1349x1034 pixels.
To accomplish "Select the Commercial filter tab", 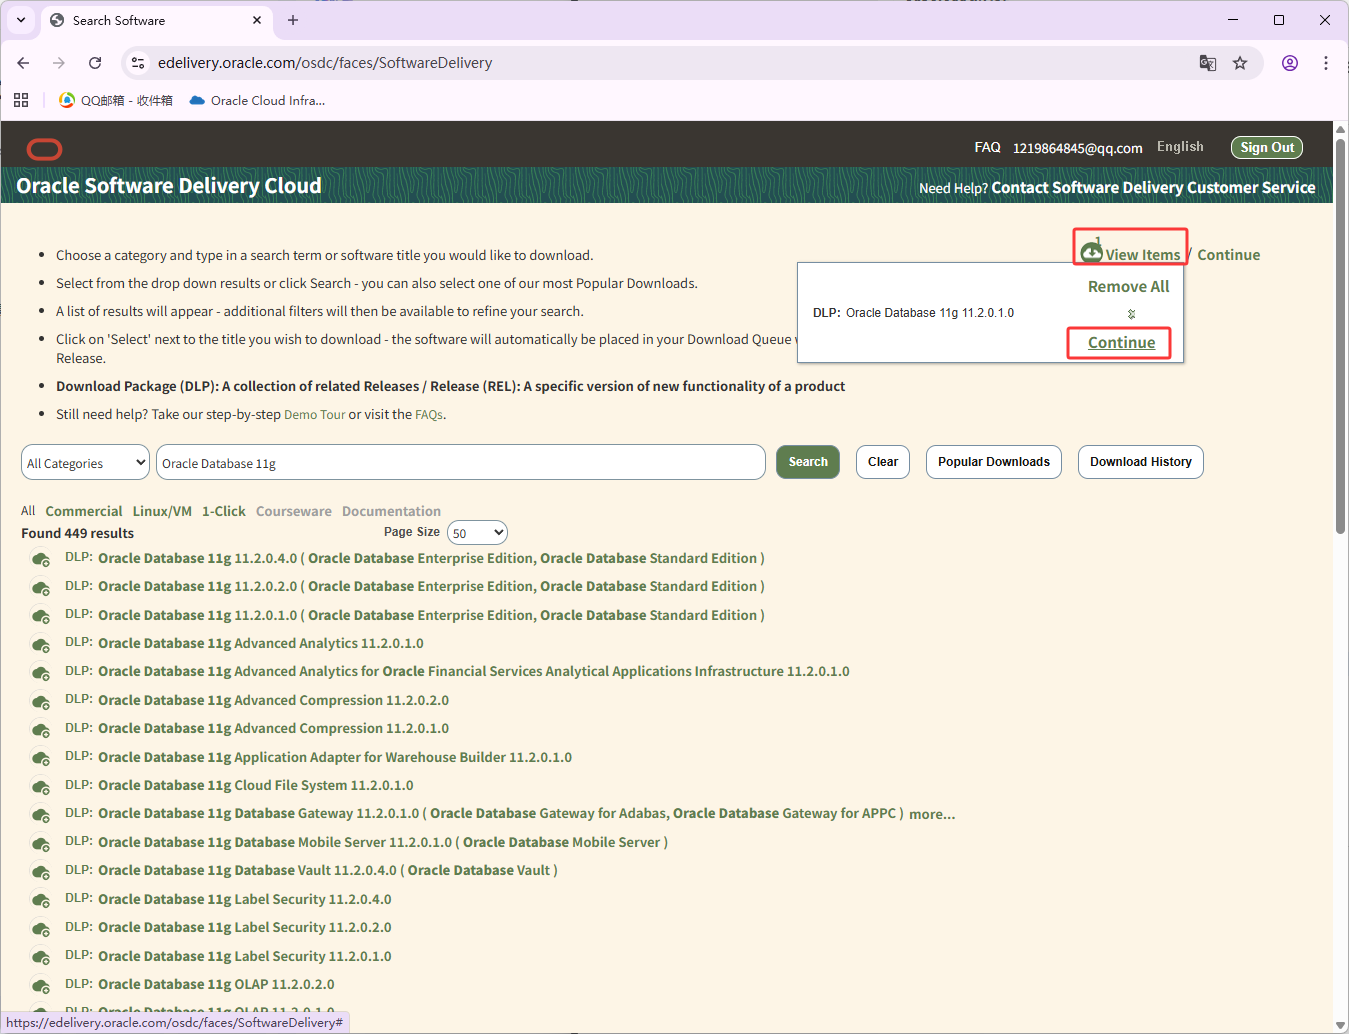I will coord(84,511).
